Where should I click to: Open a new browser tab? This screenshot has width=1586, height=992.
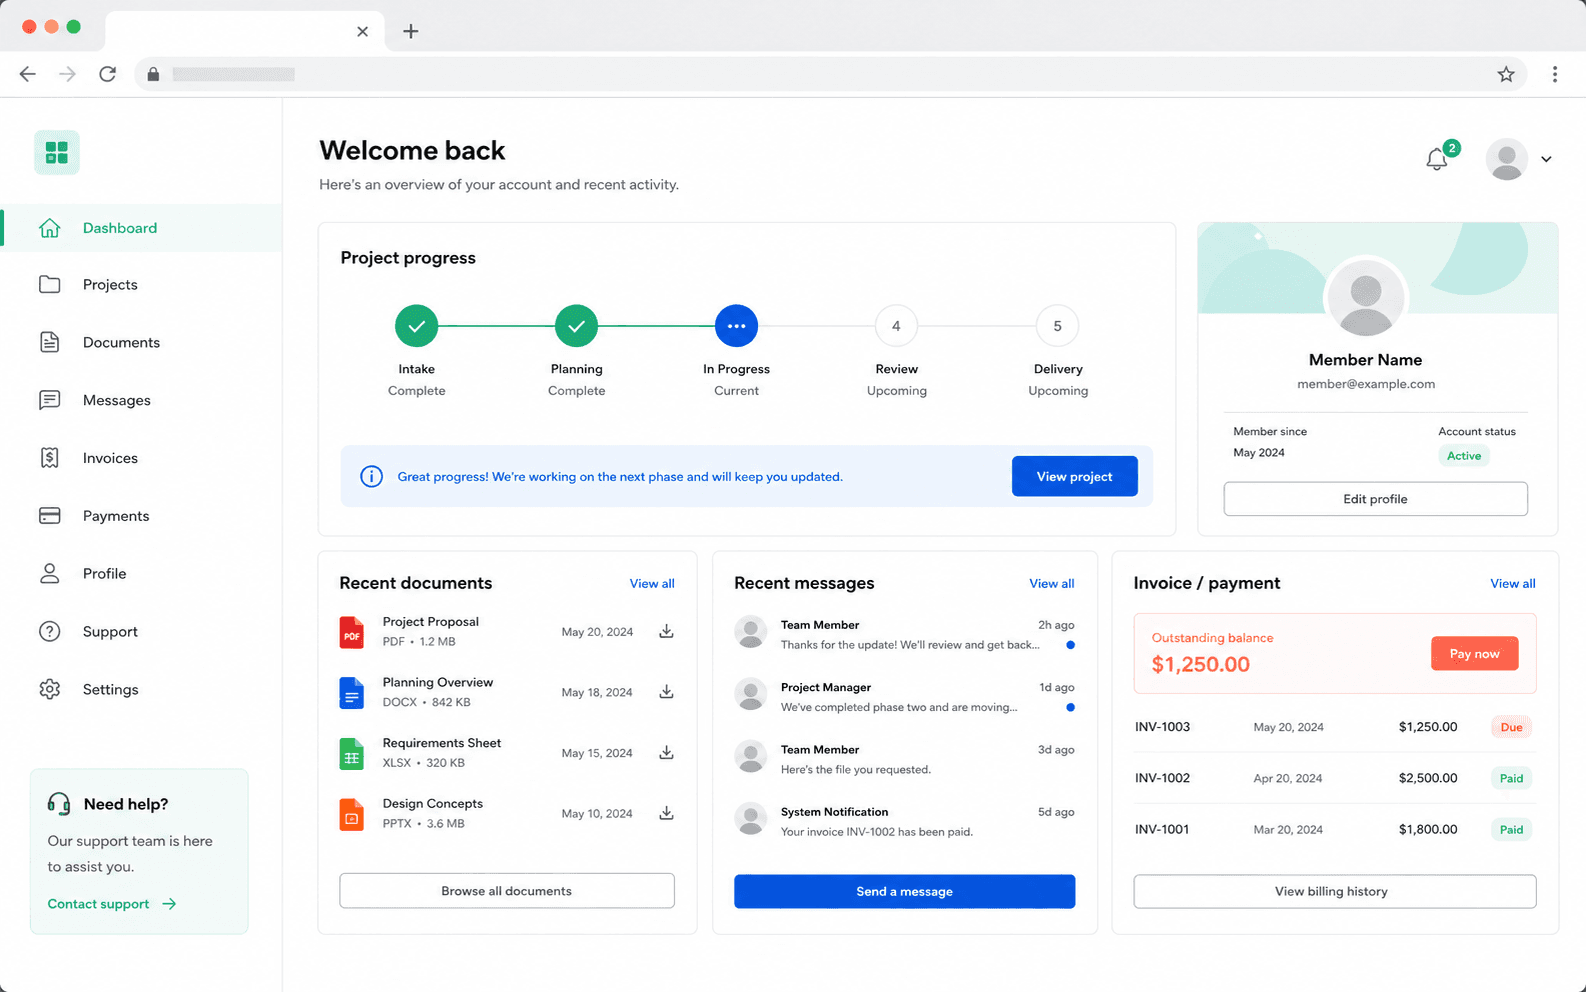411,31
